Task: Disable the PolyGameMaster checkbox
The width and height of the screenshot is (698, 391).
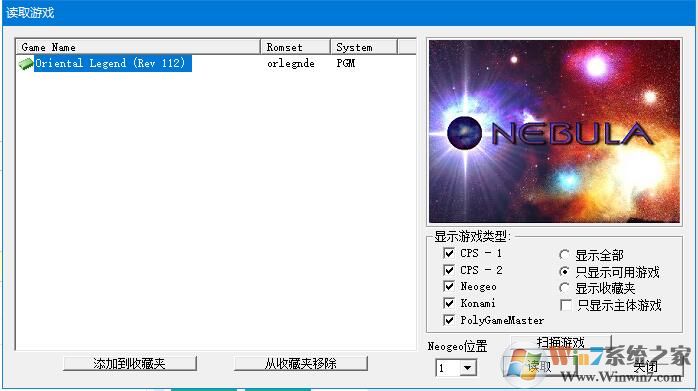Action: [449, 320]
